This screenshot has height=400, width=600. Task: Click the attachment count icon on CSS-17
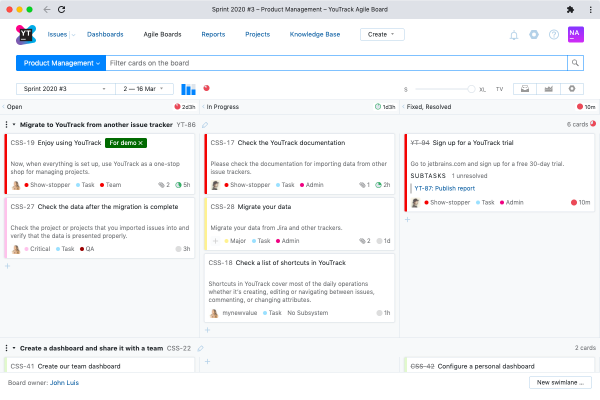[362, 185]
